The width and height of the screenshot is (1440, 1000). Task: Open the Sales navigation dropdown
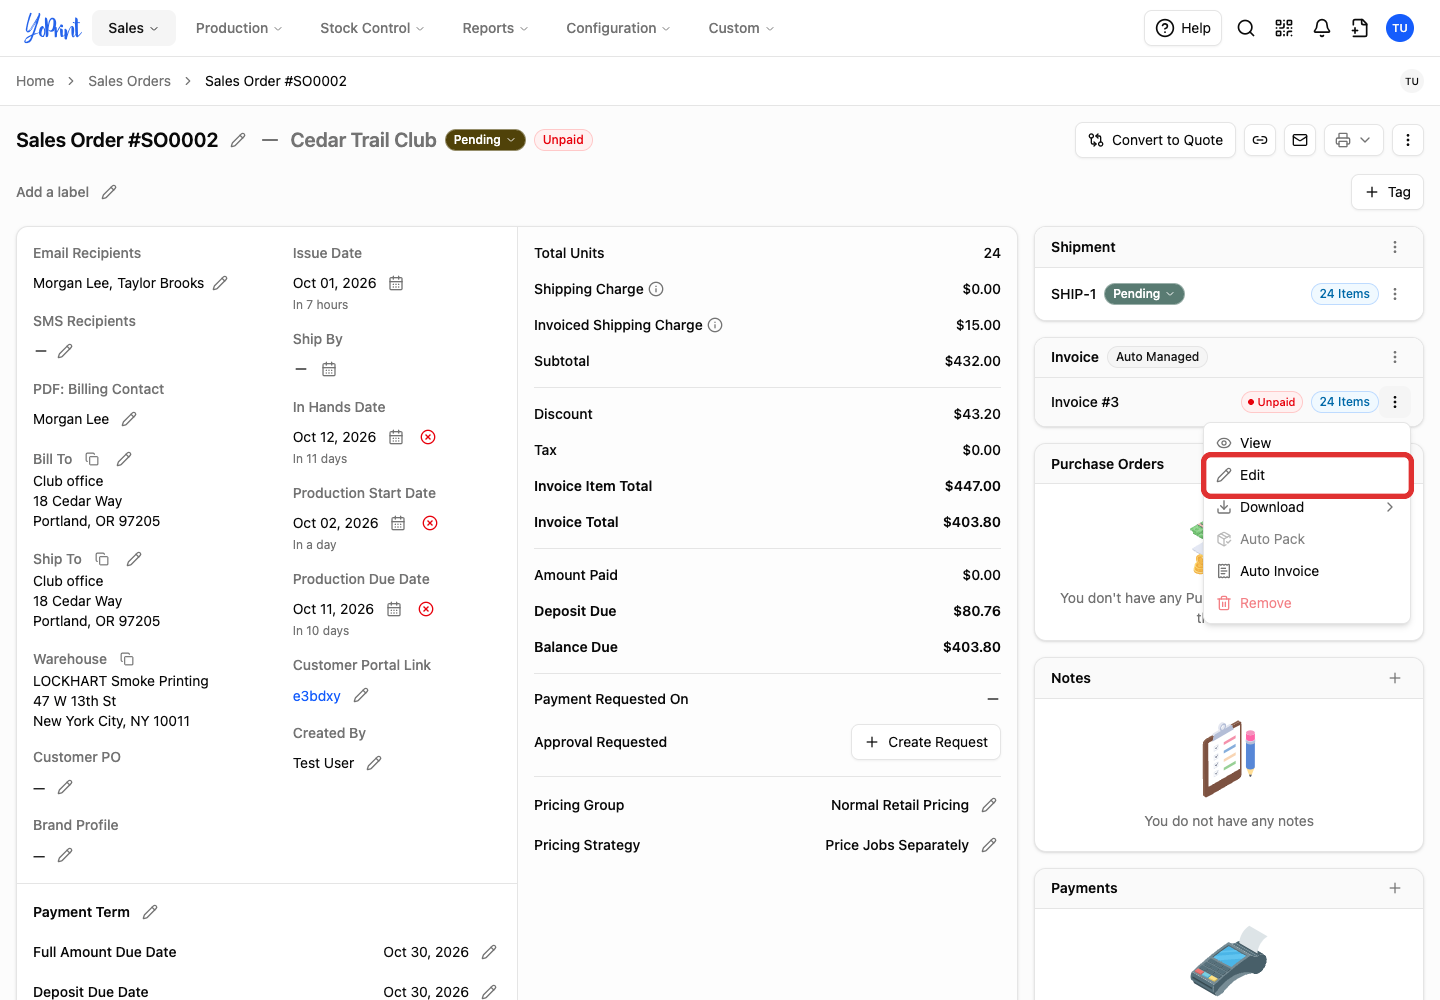134,28
